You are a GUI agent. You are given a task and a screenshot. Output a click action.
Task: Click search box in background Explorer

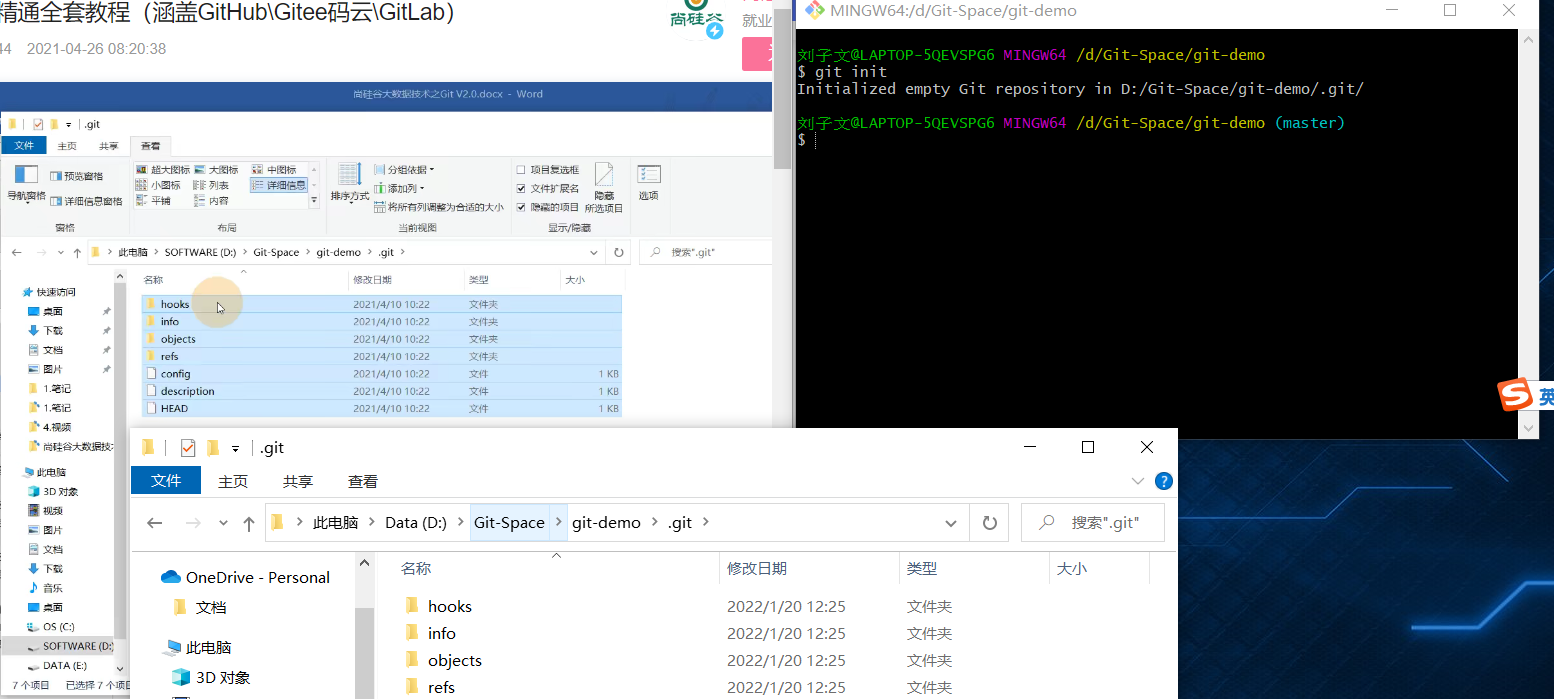coord(705,252)
